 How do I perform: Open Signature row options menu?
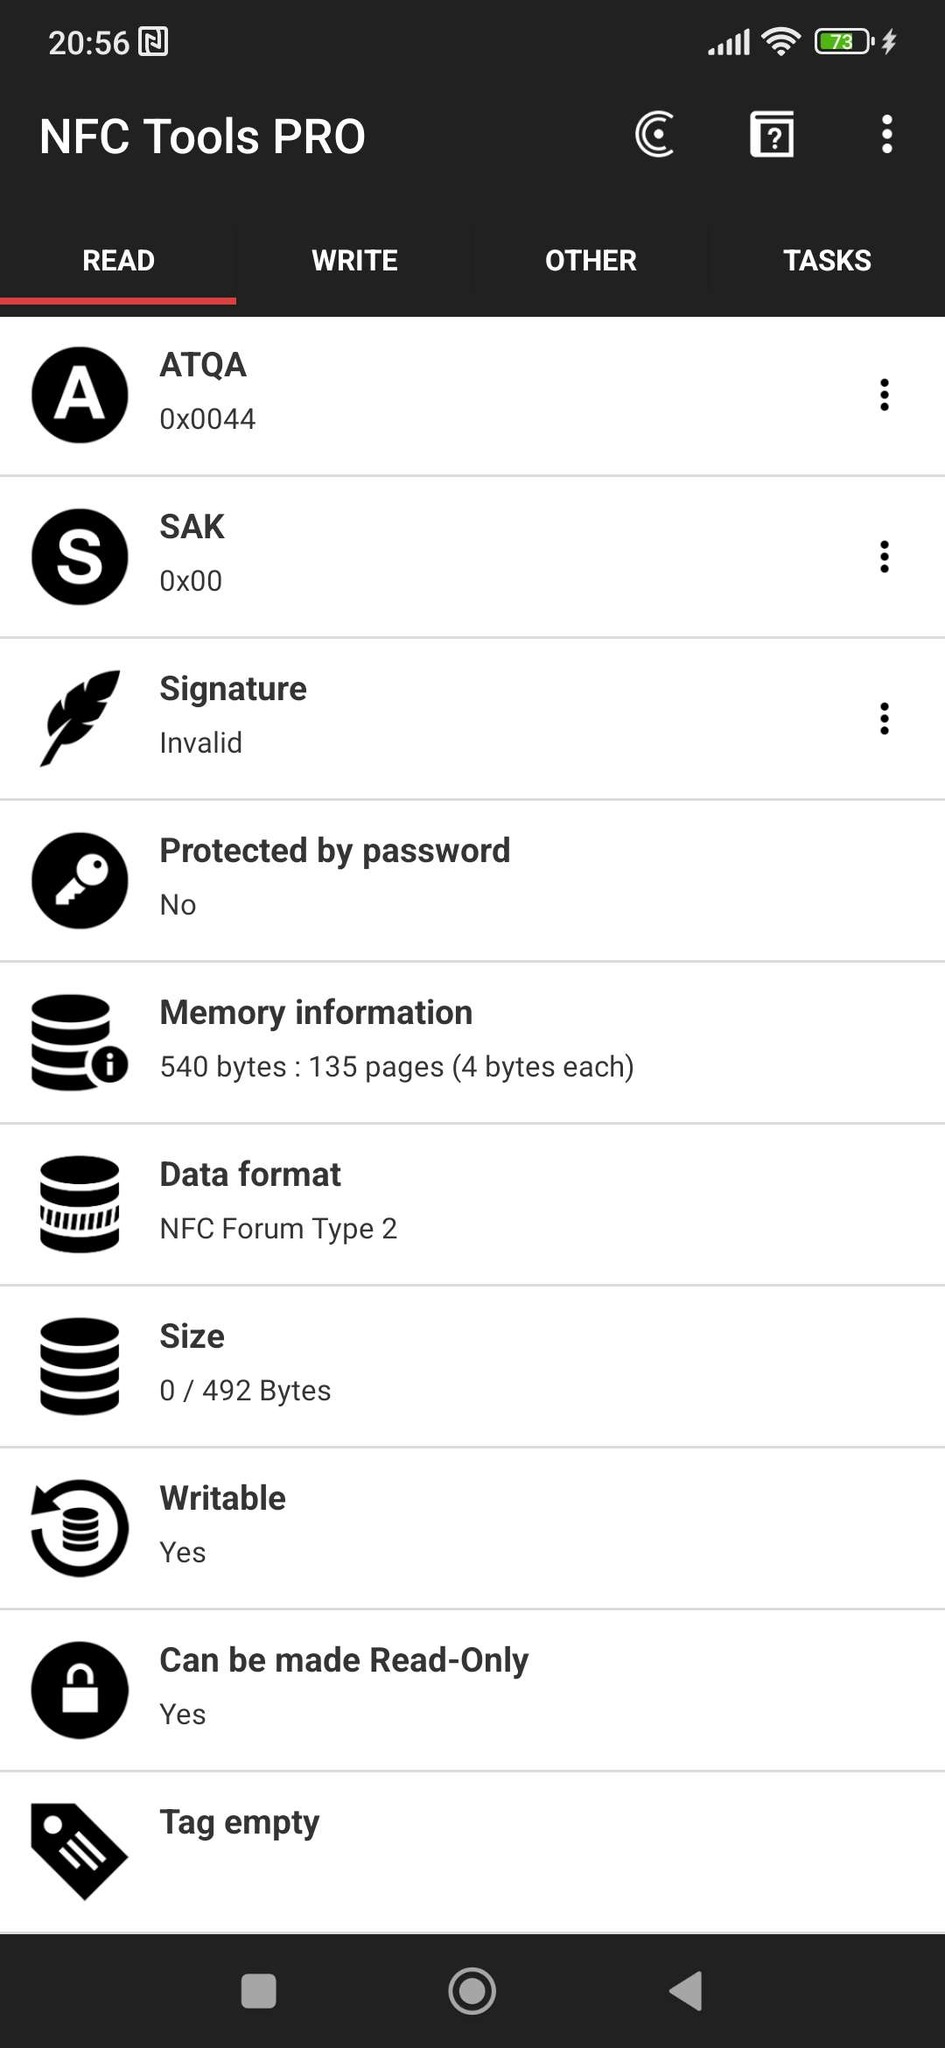coord(884,719)
